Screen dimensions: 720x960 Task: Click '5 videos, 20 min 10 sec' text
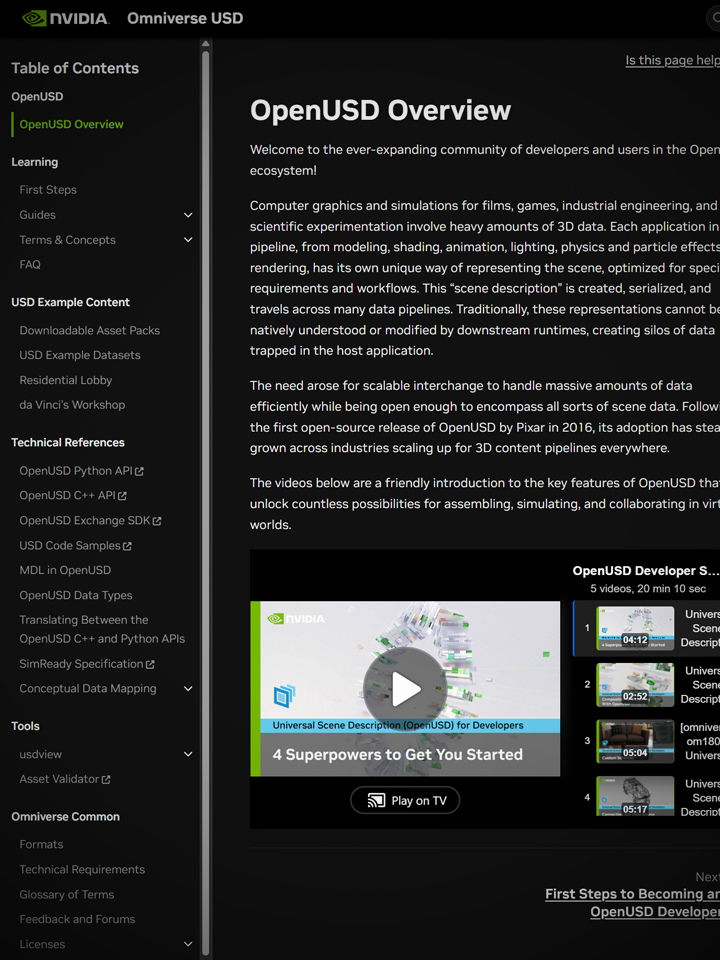[x=648, y=589]
